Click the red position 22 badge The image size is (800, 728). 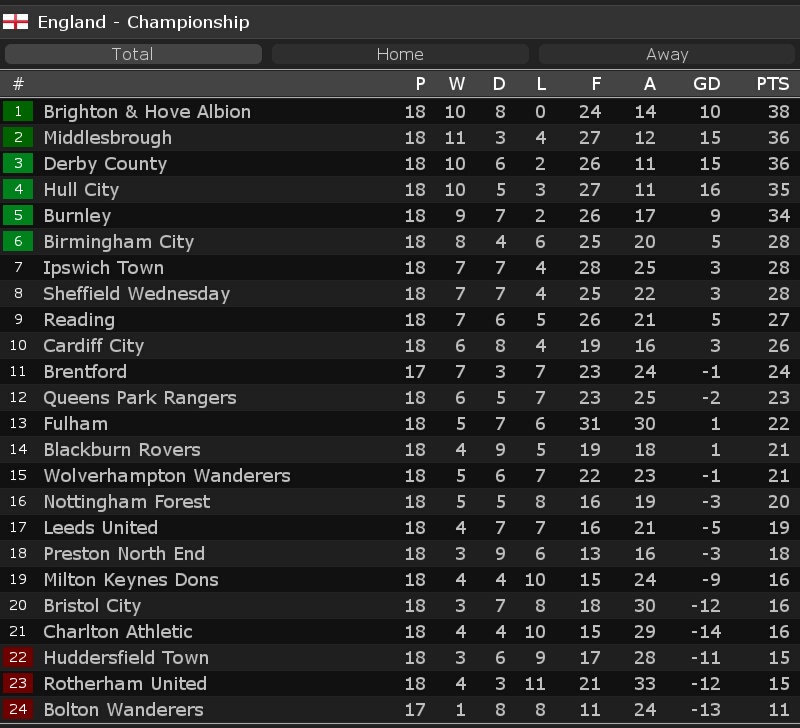point(18,657)
